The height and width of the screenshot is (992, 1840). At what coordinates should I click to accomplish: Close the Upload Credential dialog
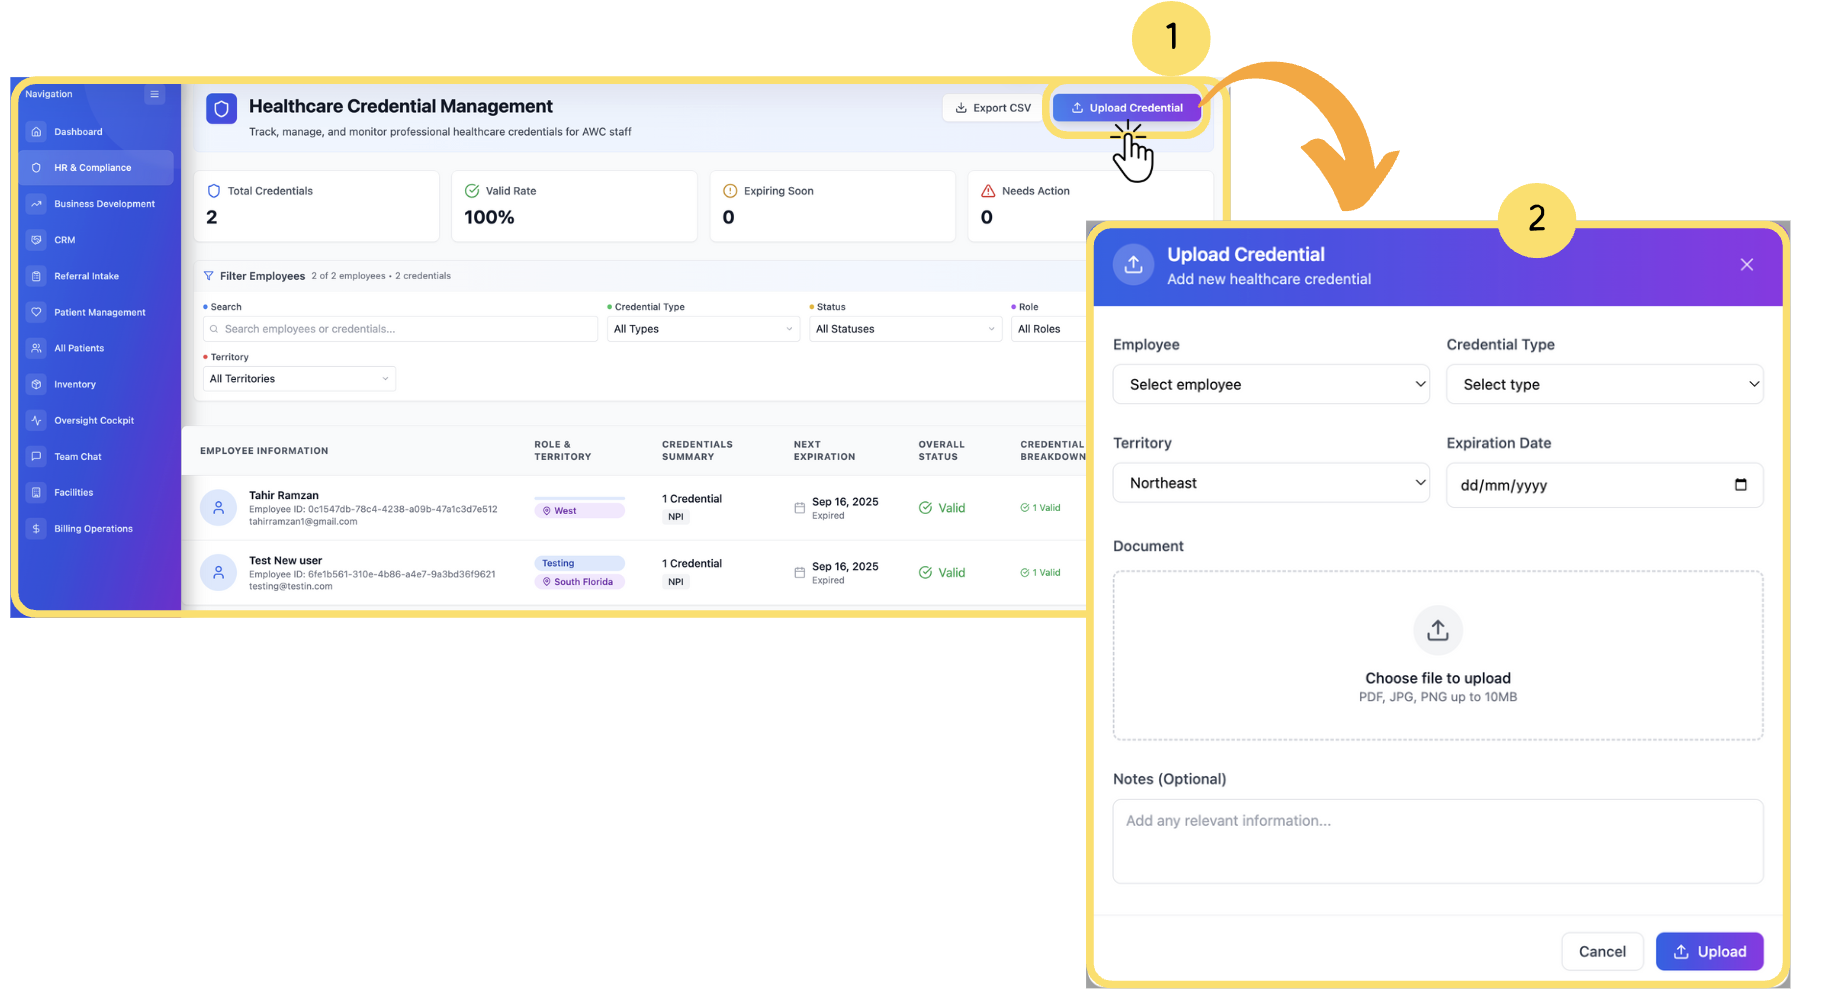pos(1746,265)
